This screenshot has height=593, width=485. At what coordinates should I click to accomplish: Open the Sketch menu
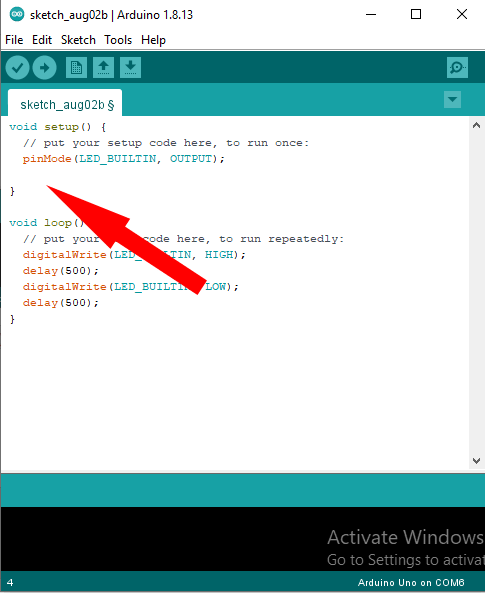(78, 40)
